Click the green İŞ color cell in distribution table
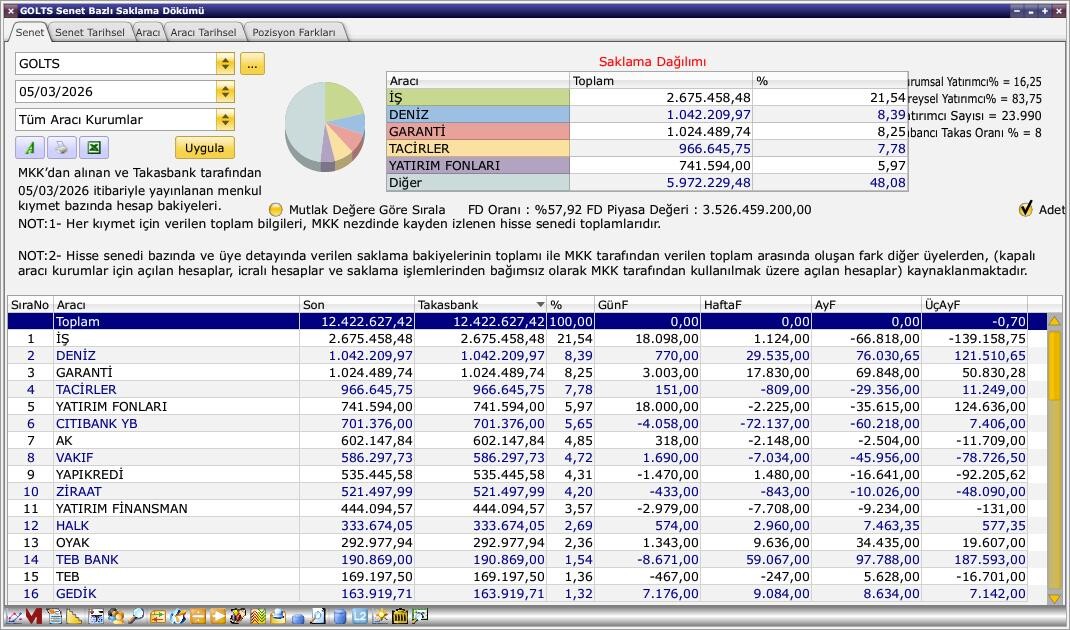1070x630 pixels. [477, 98]
